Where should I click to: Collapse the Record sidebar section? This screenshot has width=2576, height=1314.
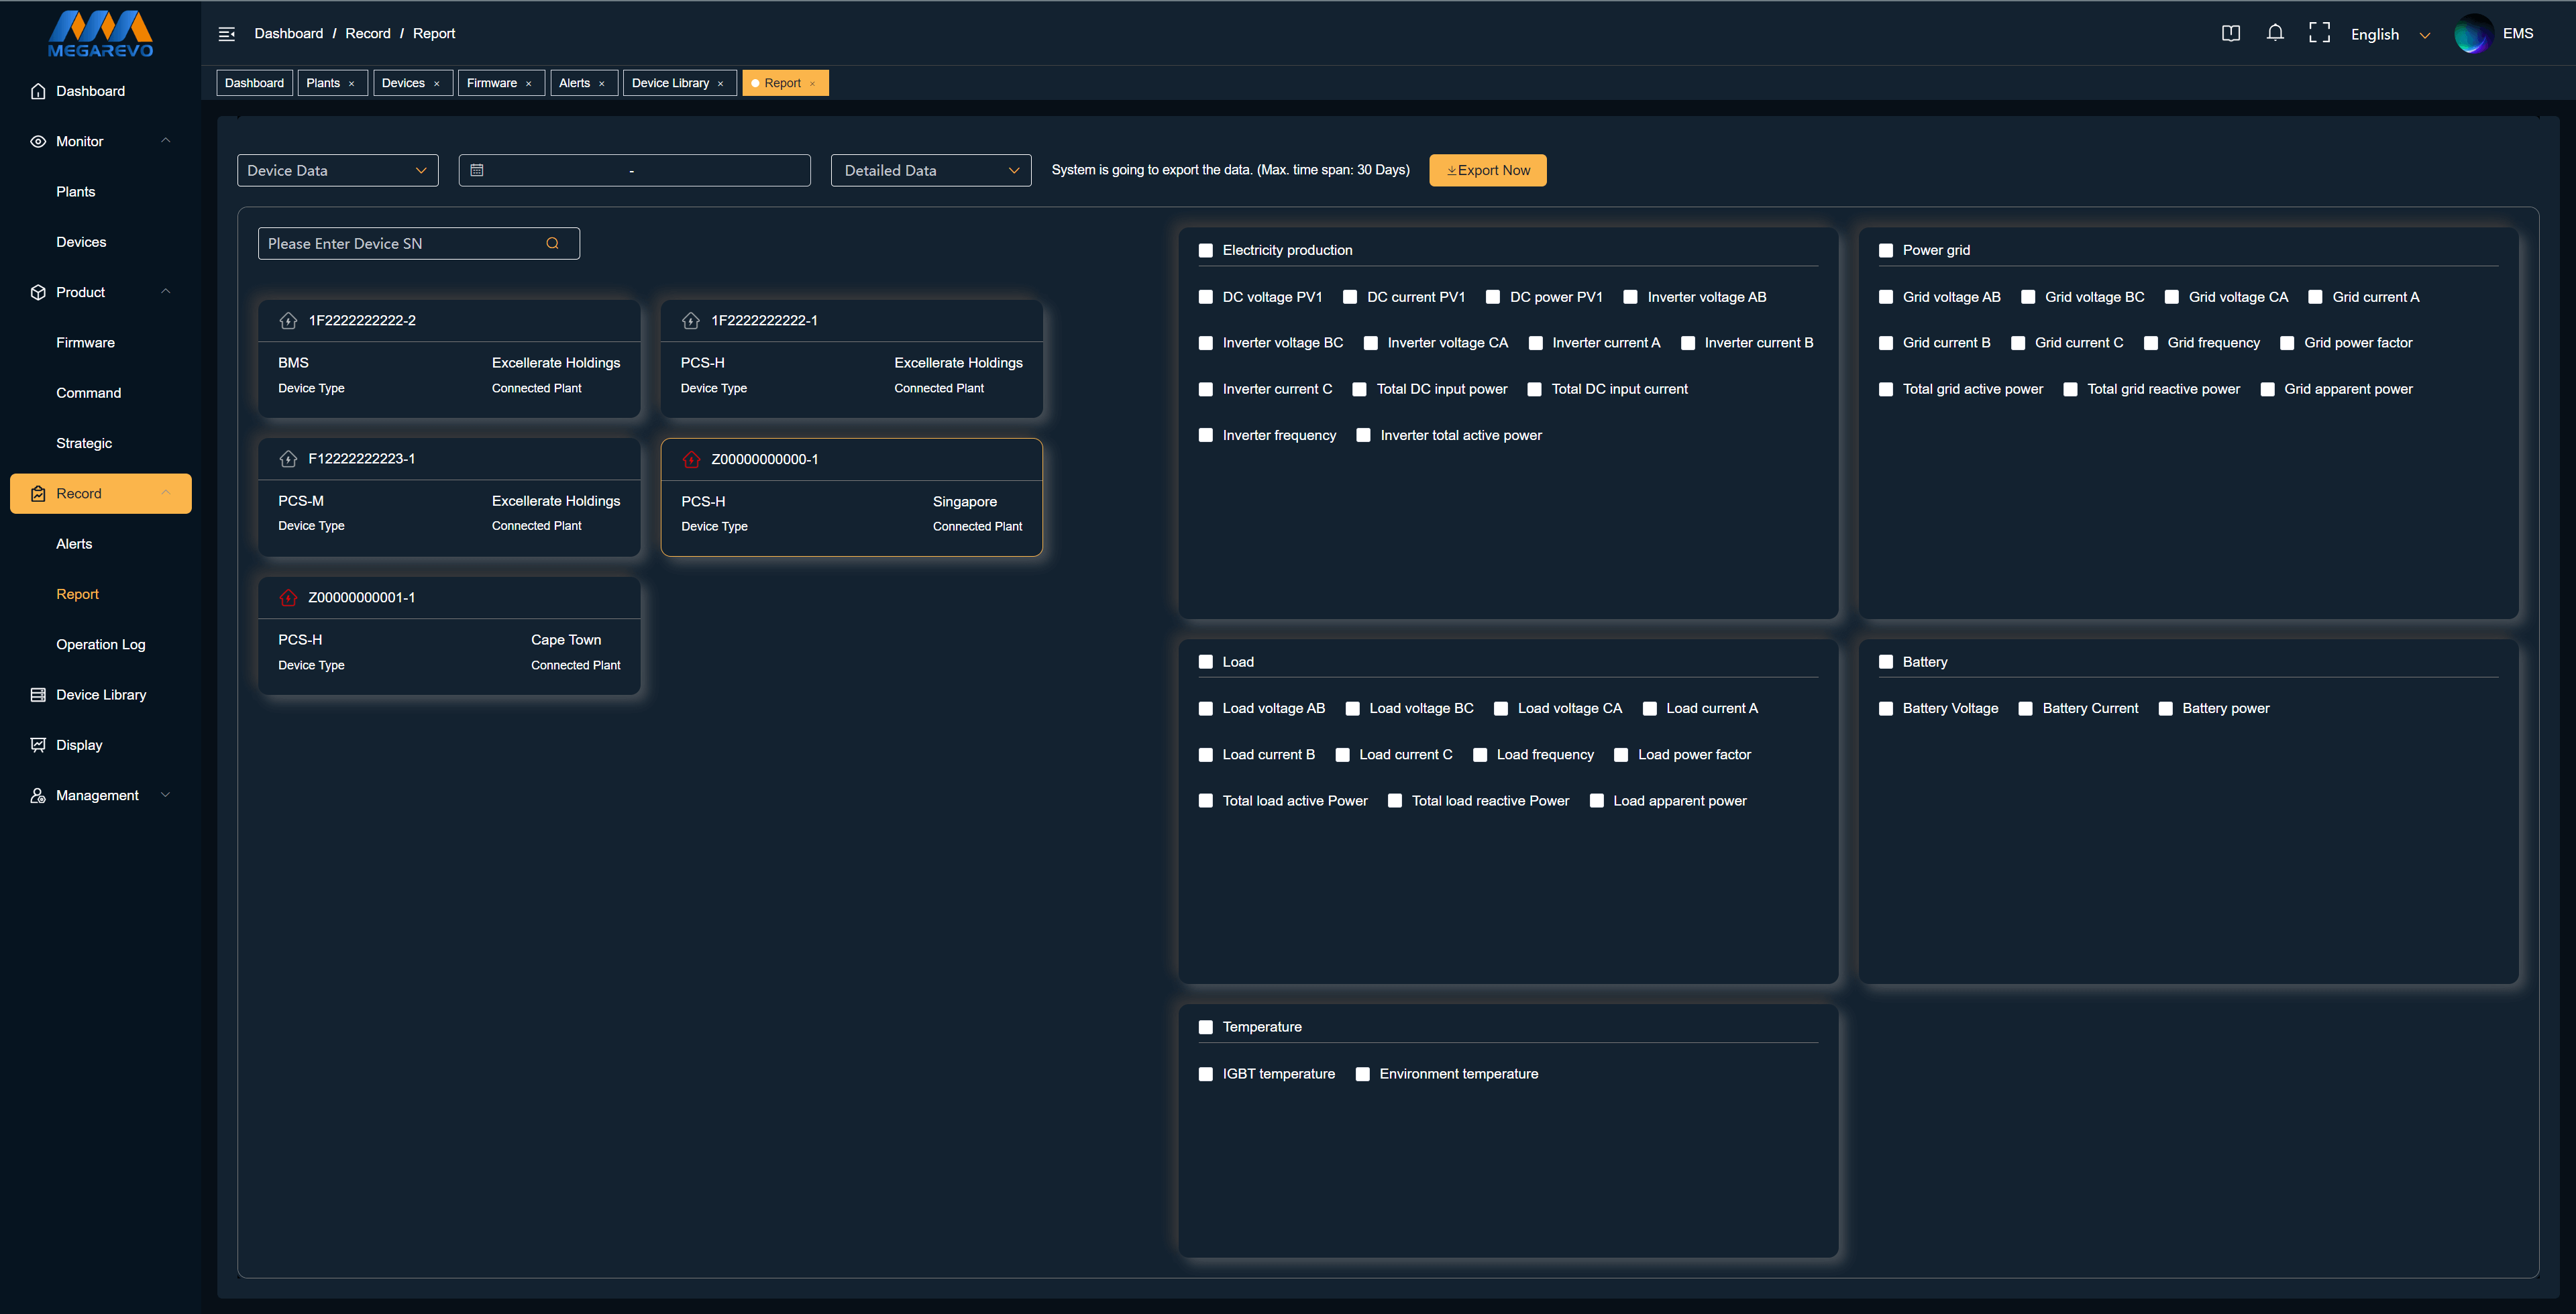(166, 494)
